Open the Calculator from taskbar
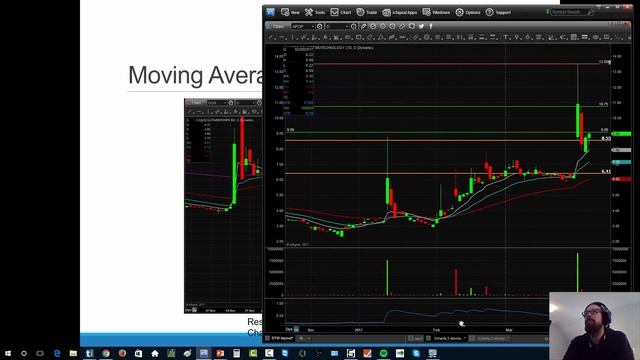This screenshot has width=640, height=360. click(236, 353)
